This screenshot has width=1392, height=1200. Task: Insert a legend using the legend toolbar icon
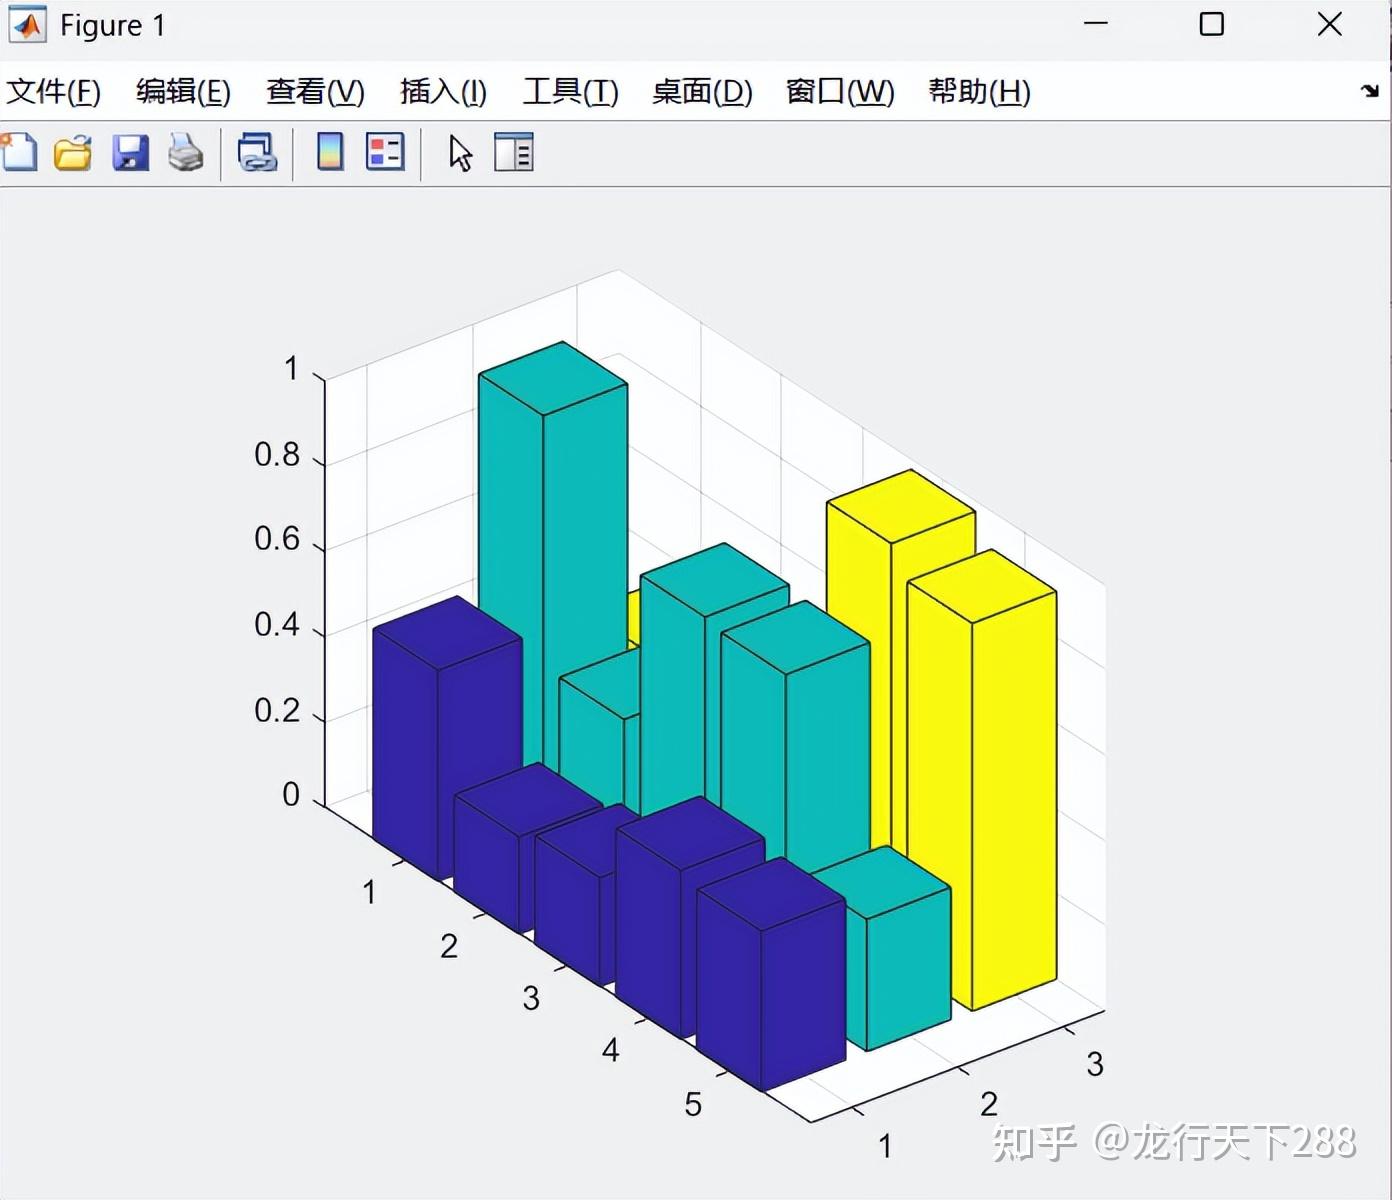[x=385, y=152]
